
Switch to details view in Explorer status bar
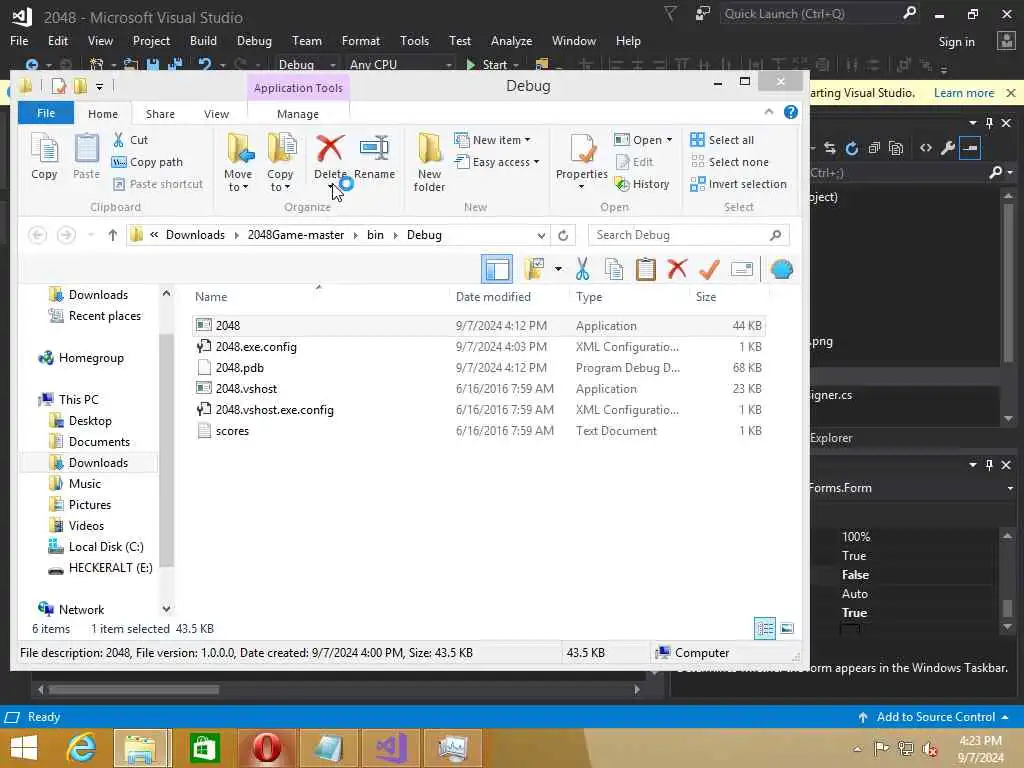[x=765, y=629]
